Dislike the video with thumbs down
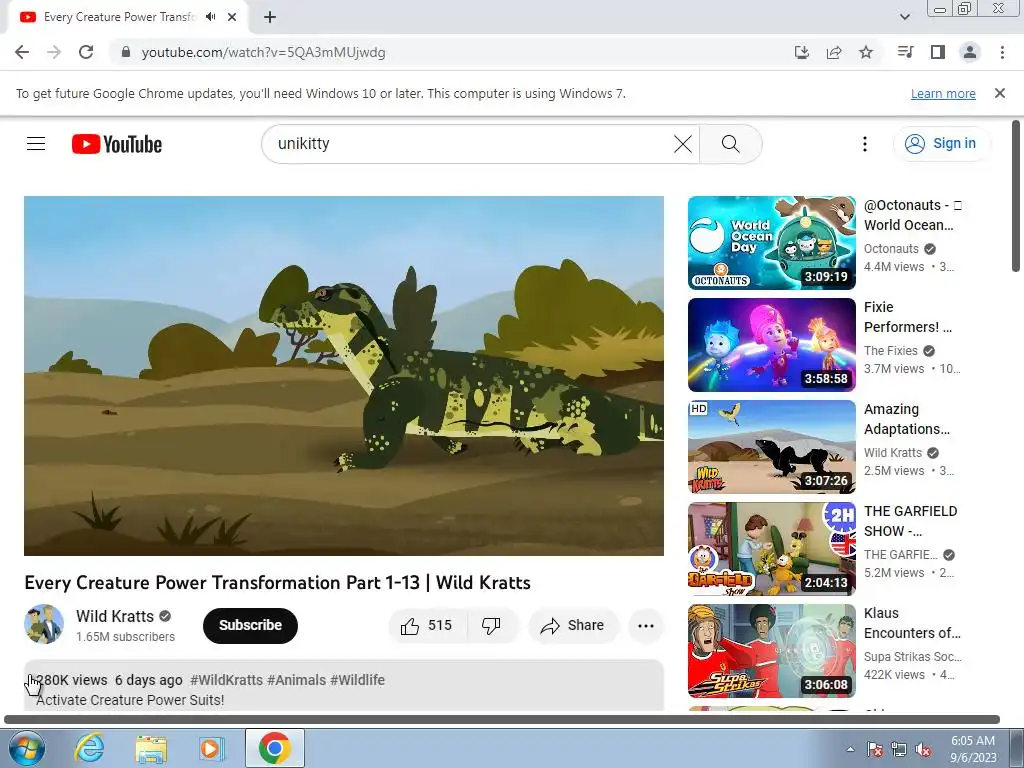Viewport: 1024px width, 768px height. pyautogui.click(x=491, y=626)
